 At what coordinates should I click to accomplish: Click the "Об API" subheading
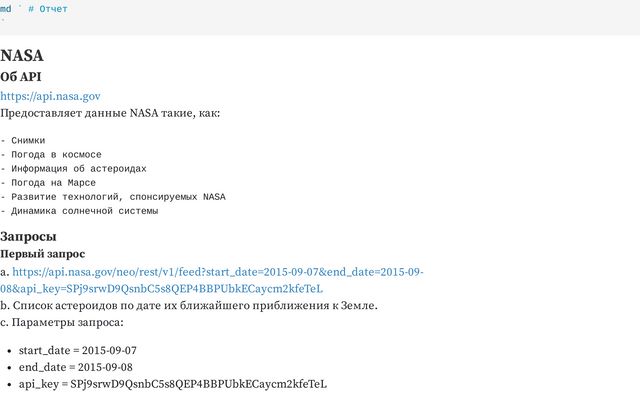pos(21,77)
